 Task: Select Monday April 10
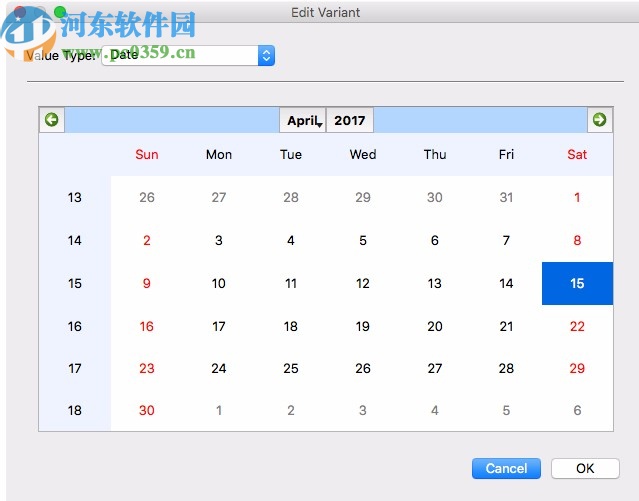tap(219, 283)
